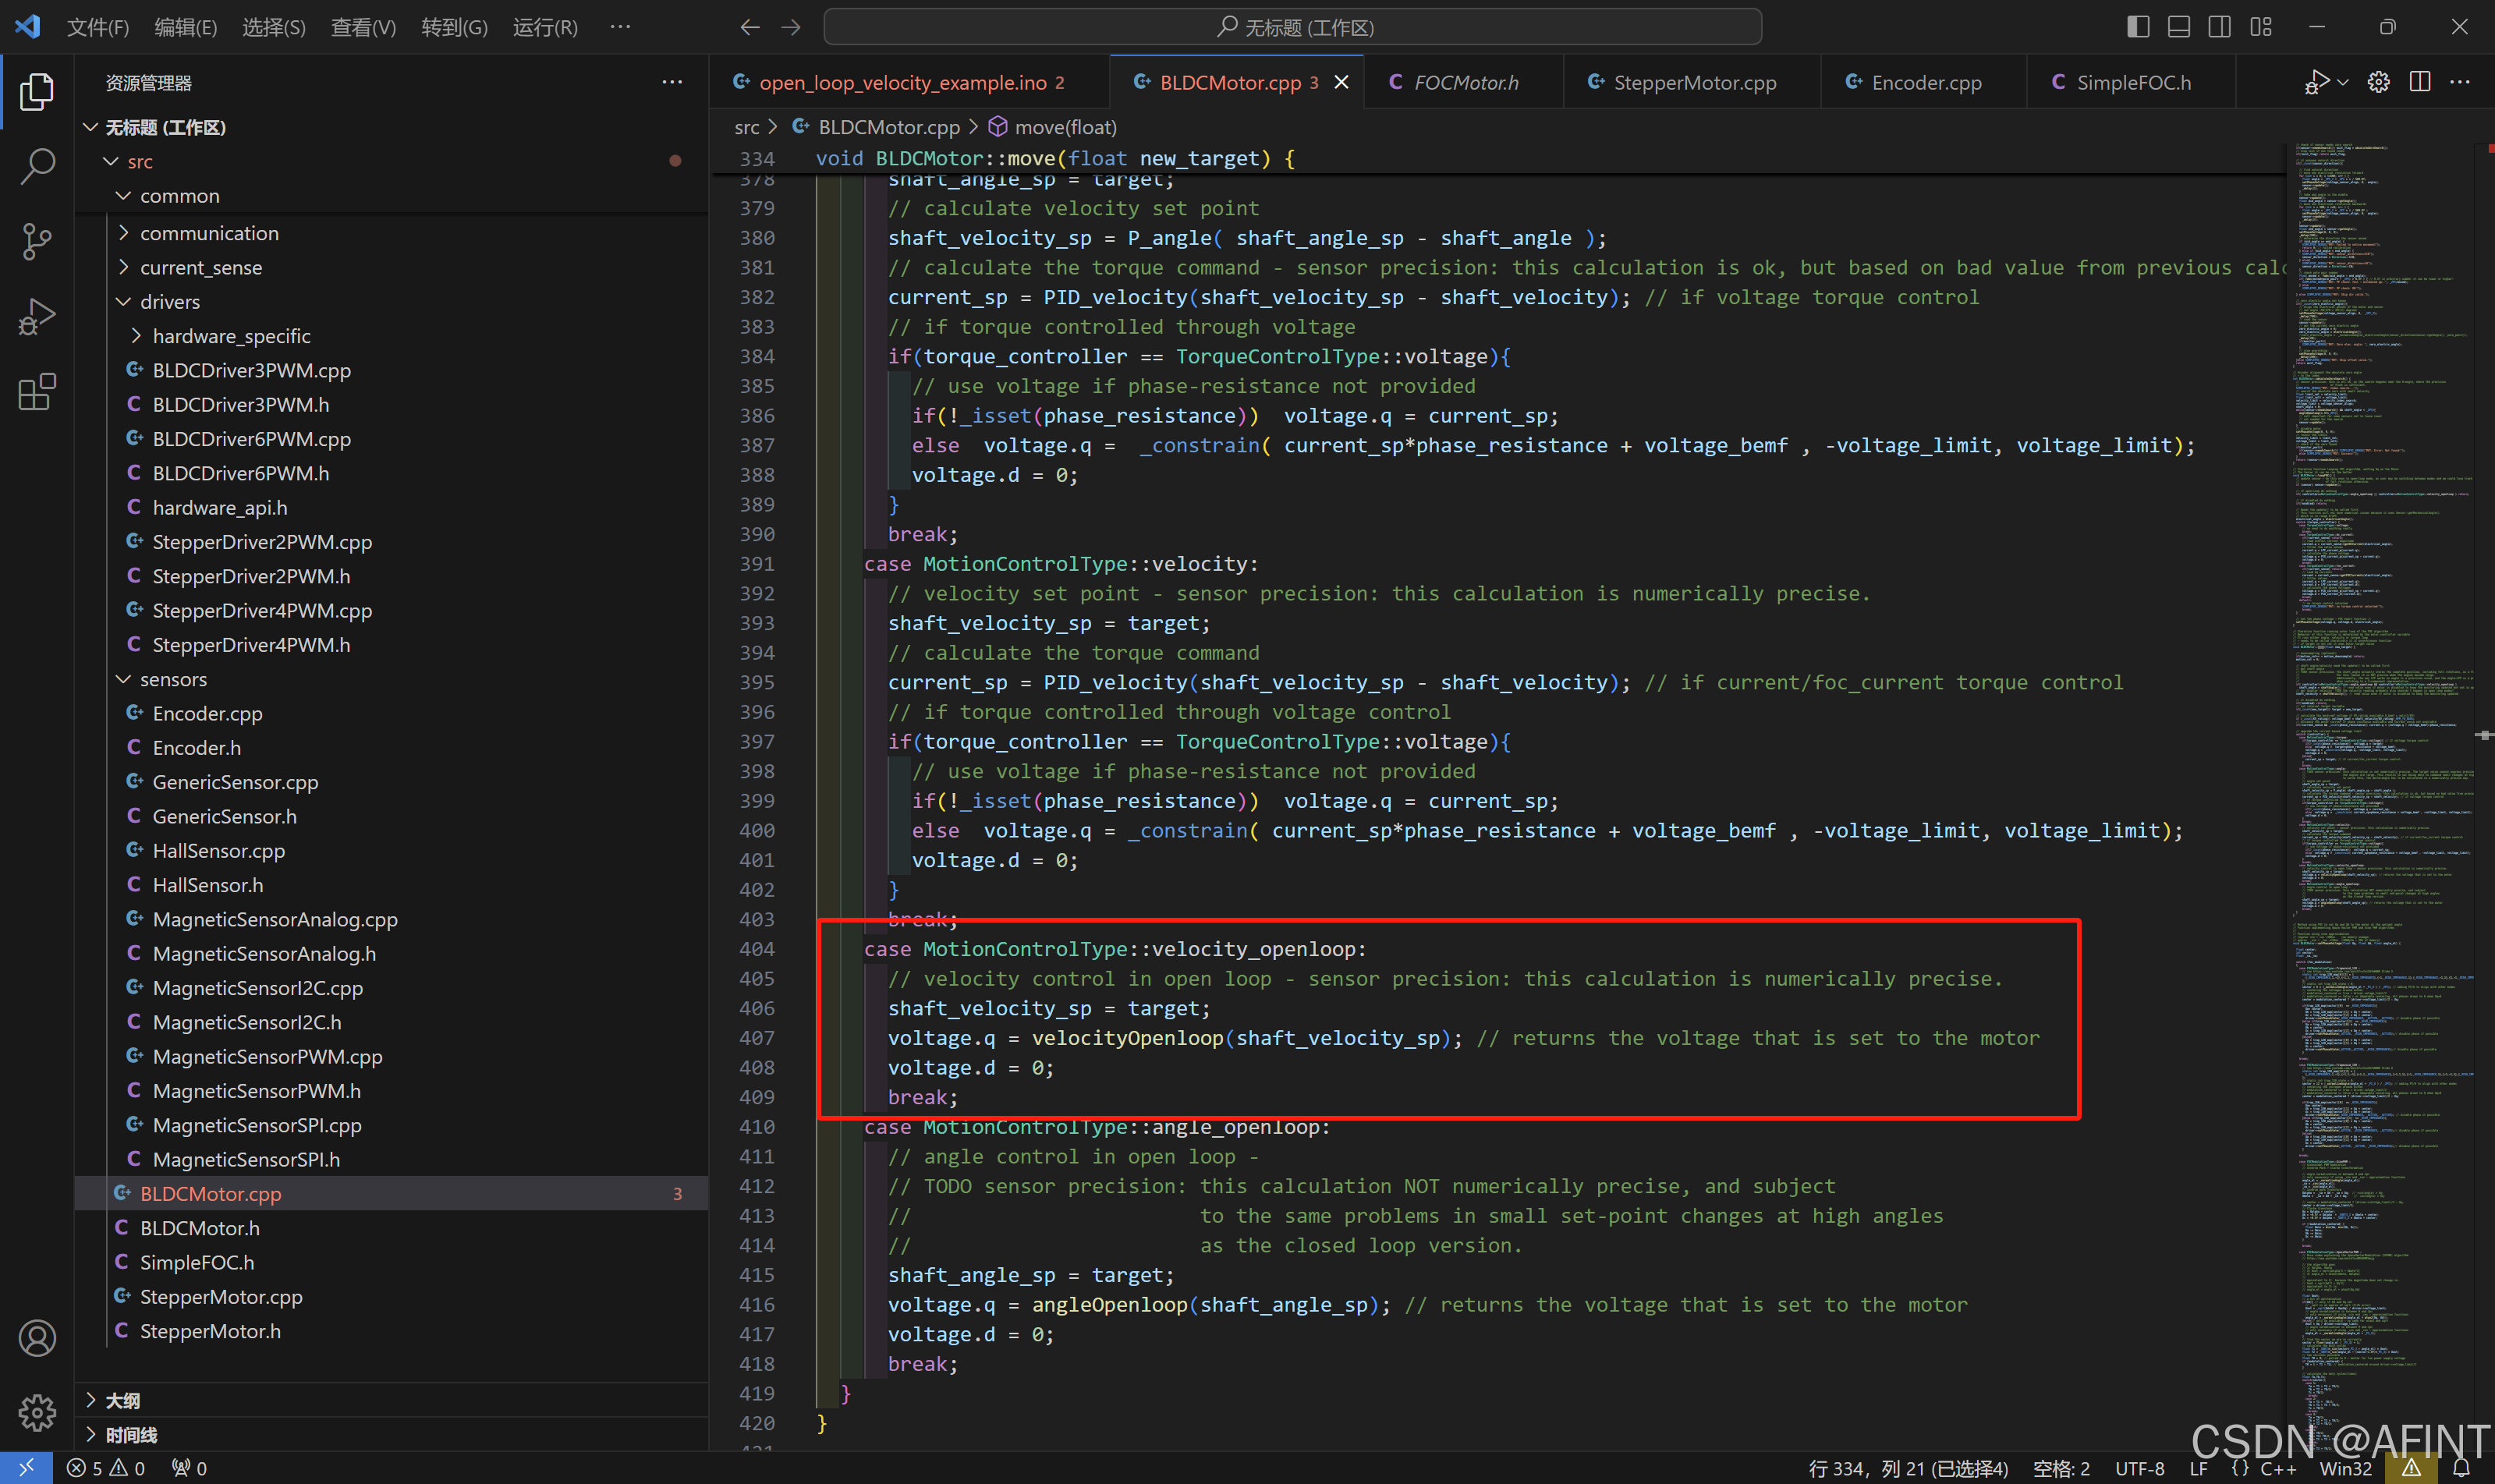2495x1484 pixels.
Task: Show more menu items ellipsis
Action: point(620,27)
